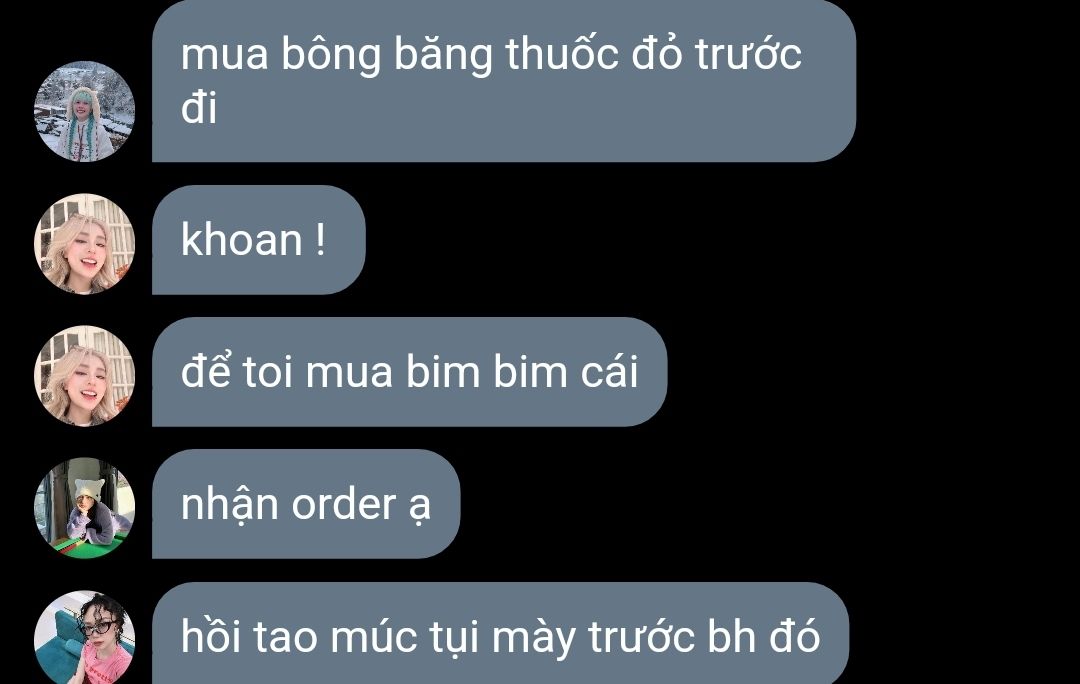Click the word "trước" in the top message
1080x684 pixels.
pyautogui.click(x=749, y=54)
